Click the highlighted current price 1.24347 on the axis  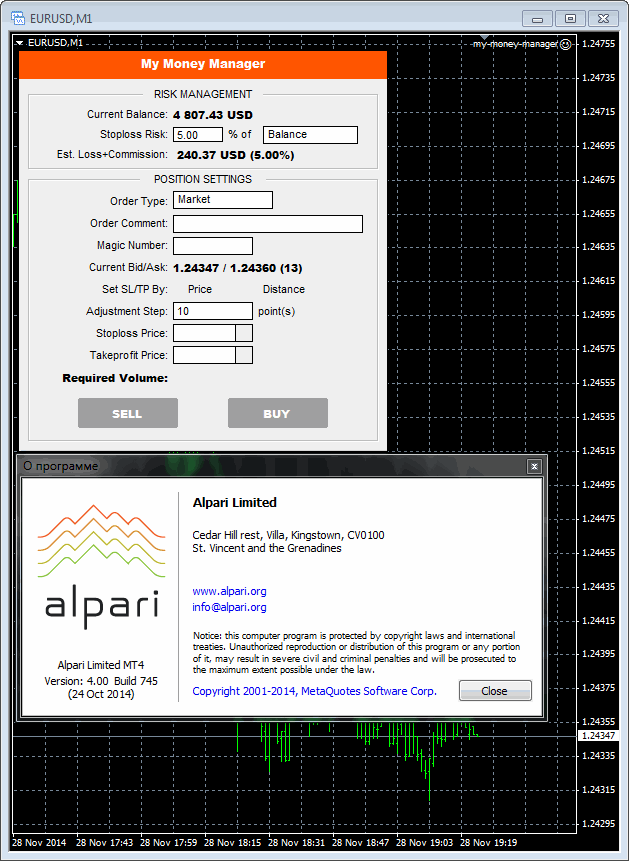599,736
